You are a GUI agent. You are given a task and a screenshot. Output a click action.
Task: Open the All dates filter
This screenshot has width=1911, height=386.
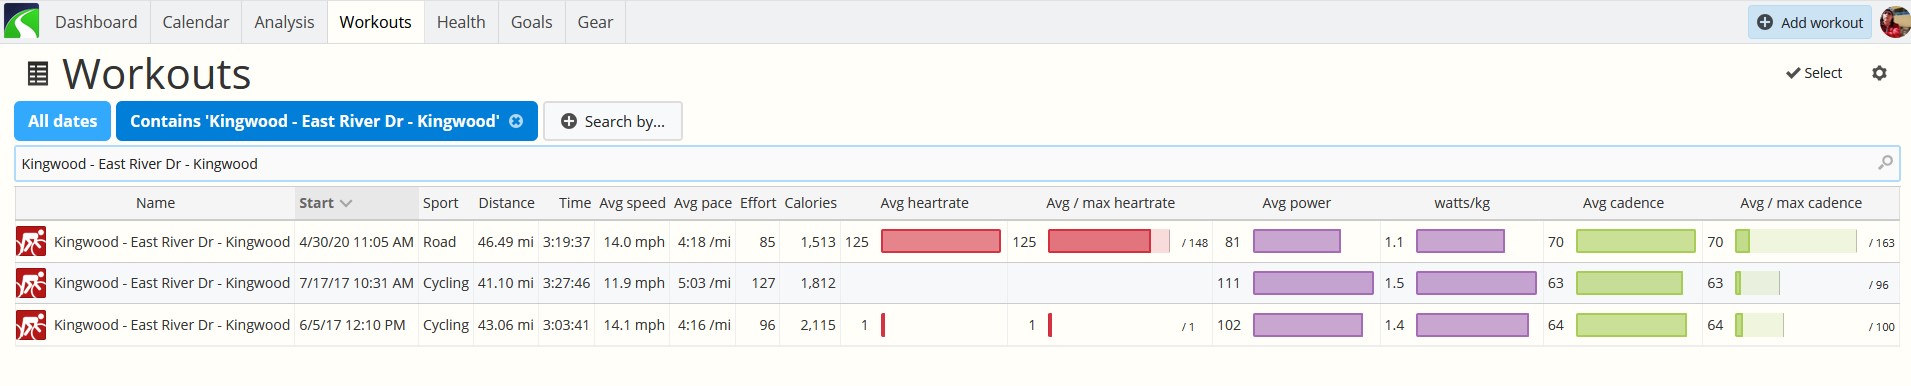pyautogui.click(x=63, y=121)
